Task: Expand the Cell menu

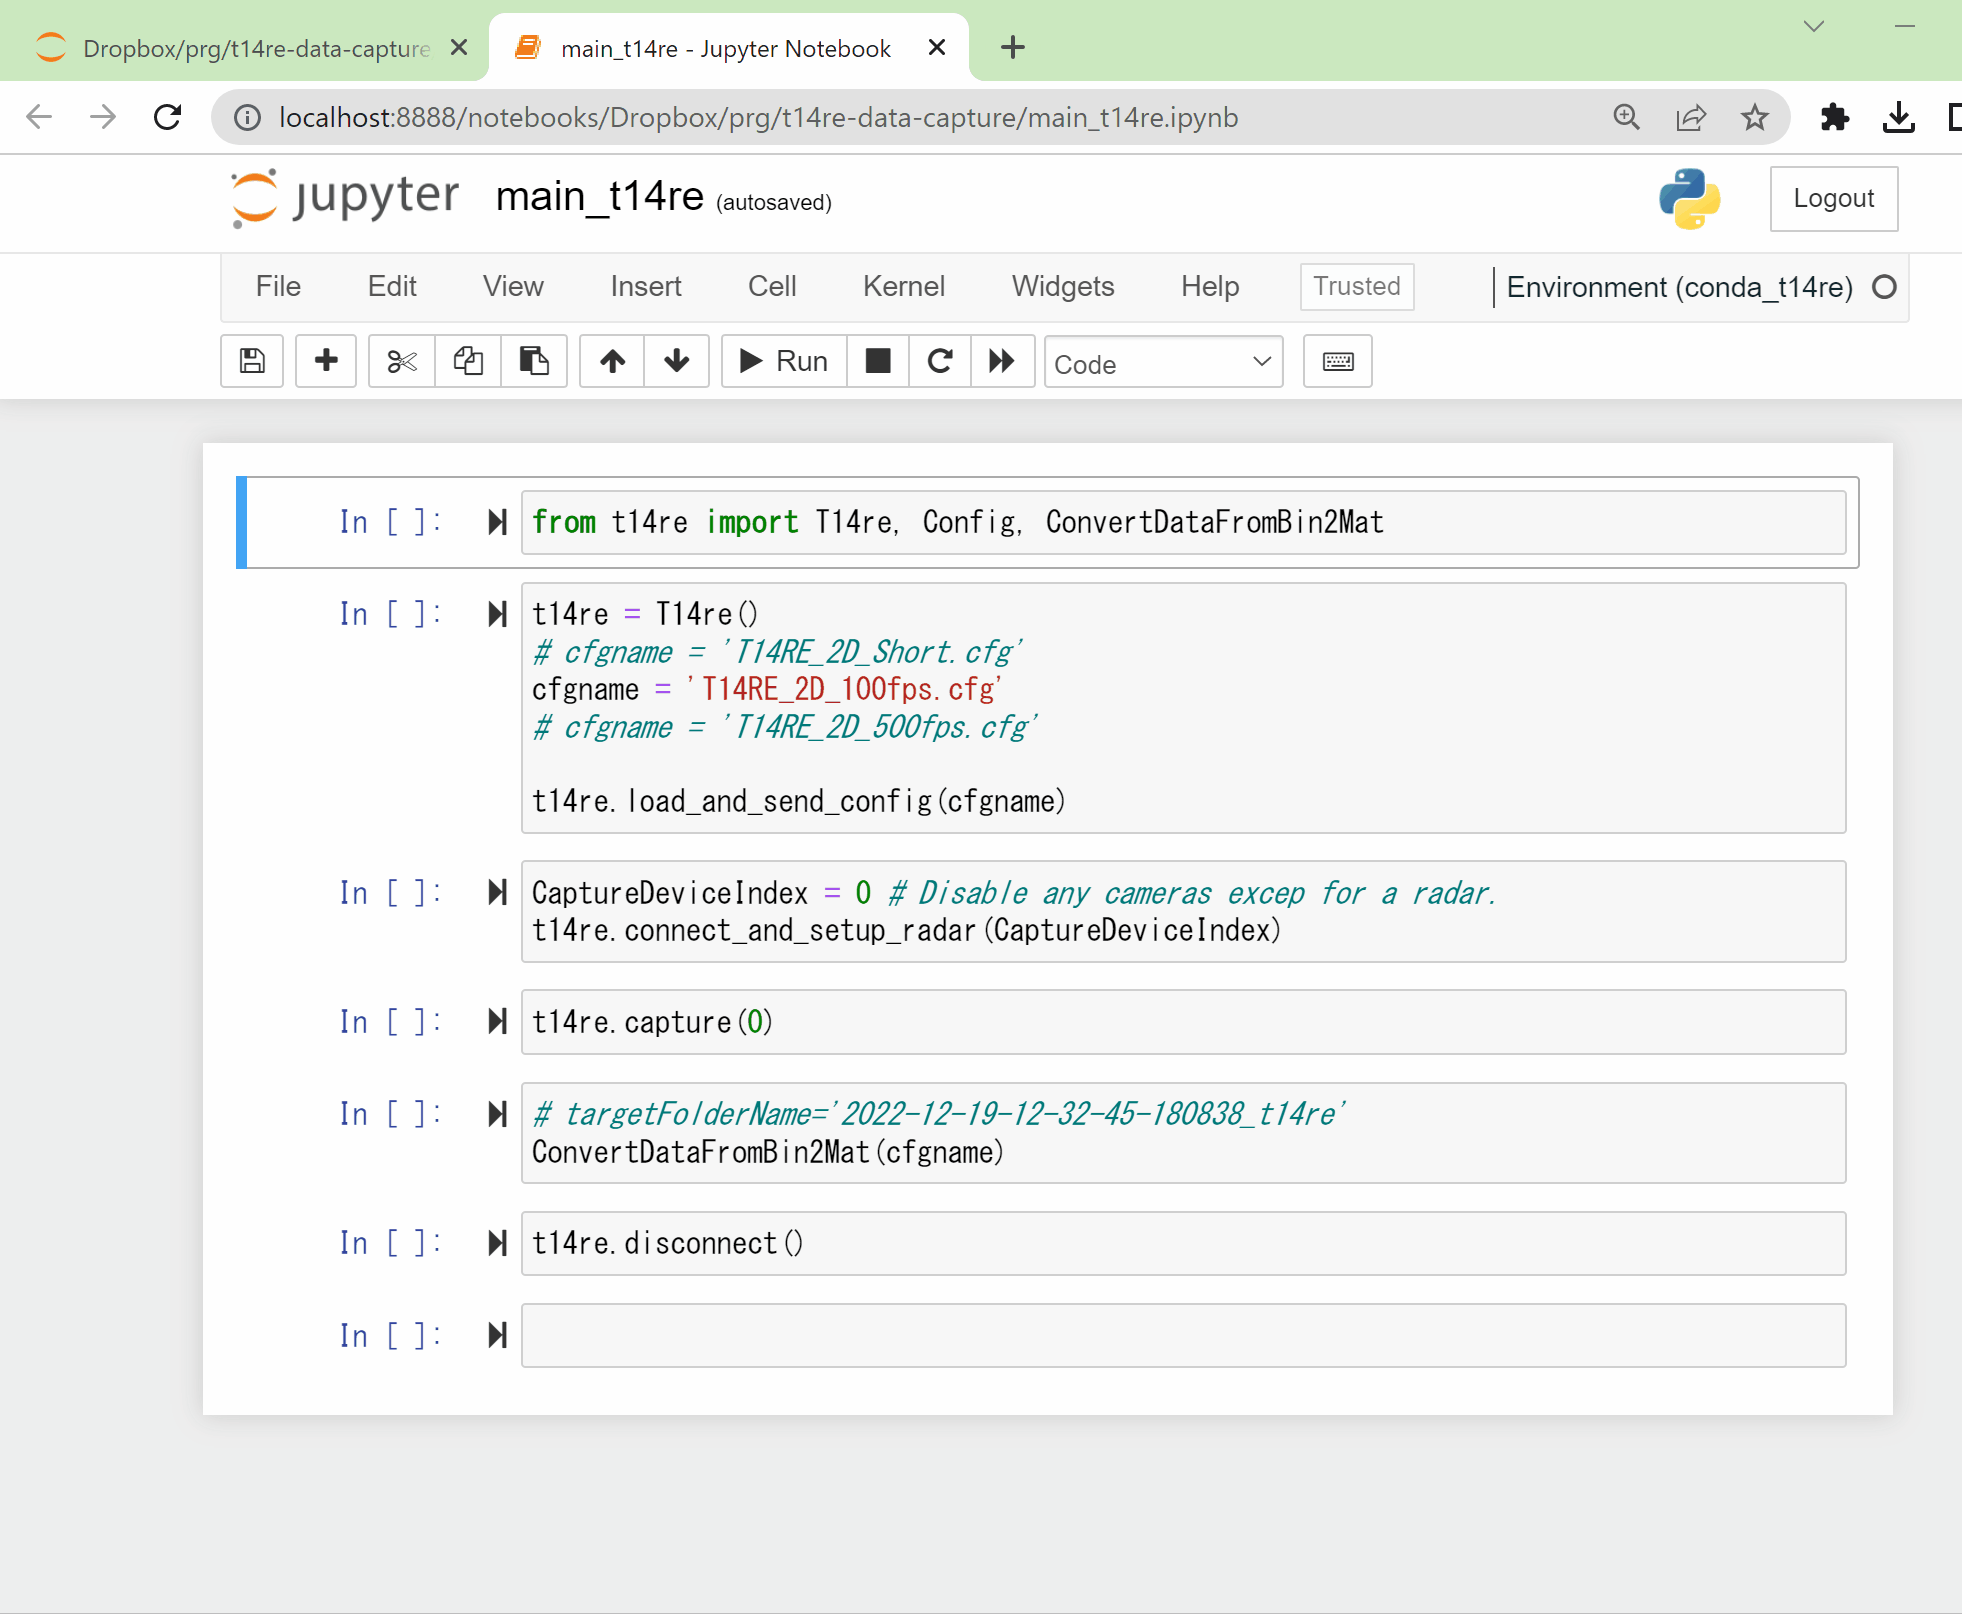Action: pyautogui.click(x=772, y=287)
